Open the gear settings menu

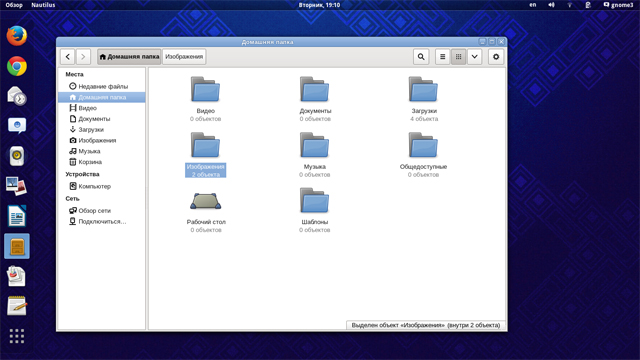pos(496,57)
